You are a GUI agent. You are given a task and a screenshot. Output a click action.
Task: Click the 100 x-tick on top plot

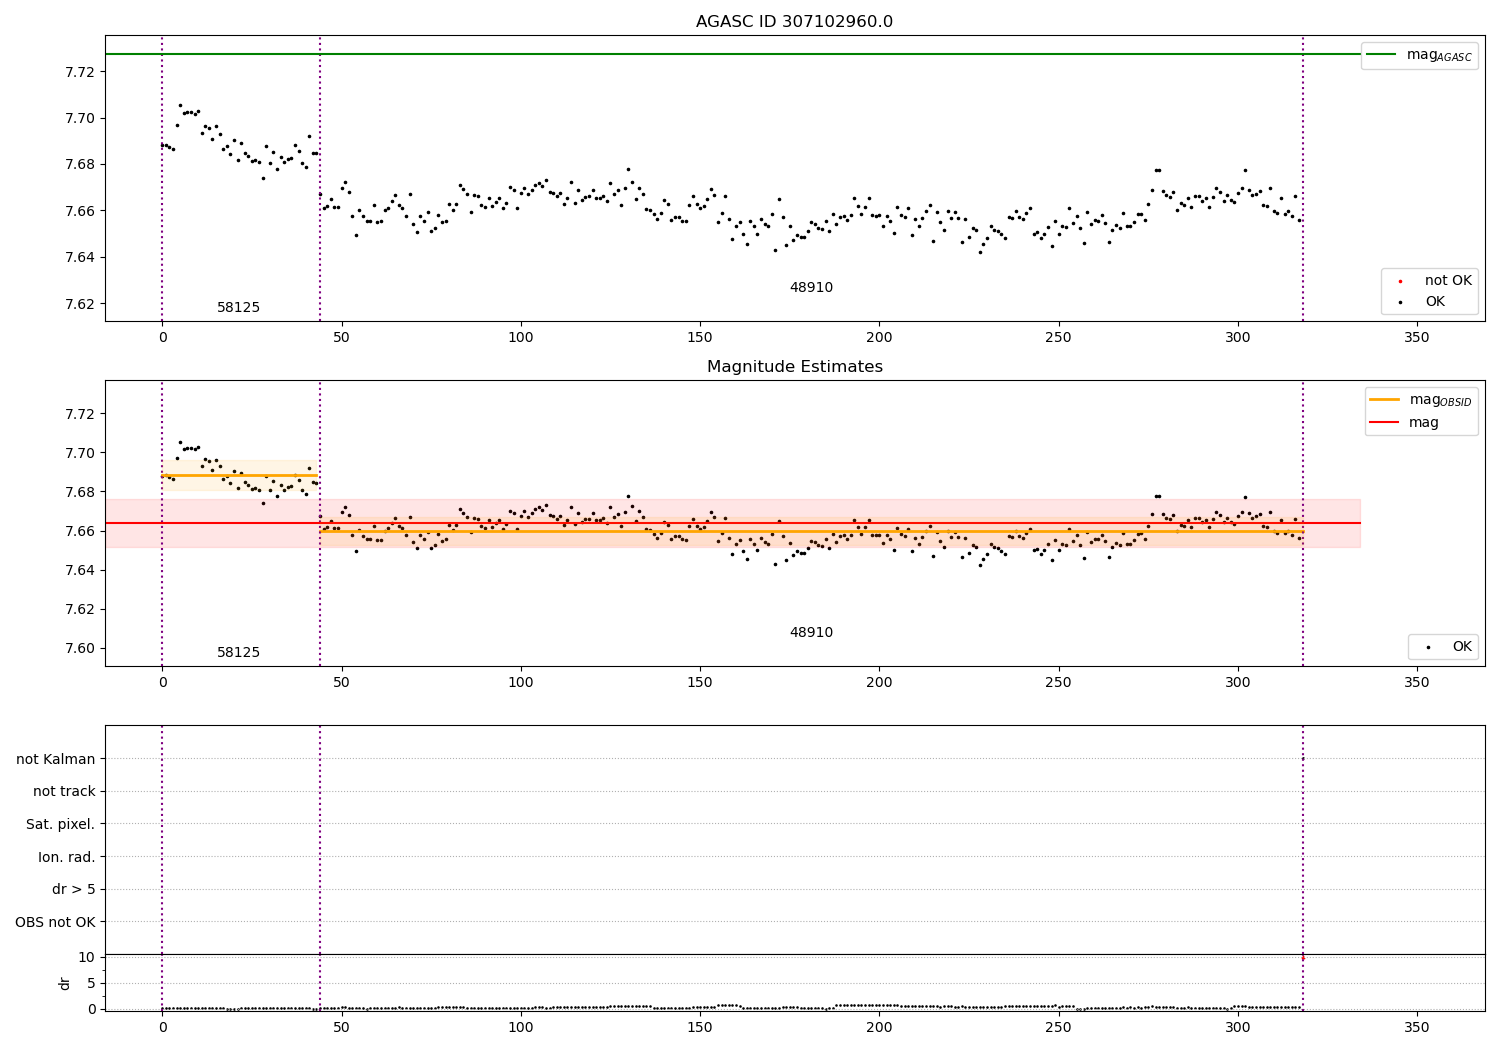[520, 338]
